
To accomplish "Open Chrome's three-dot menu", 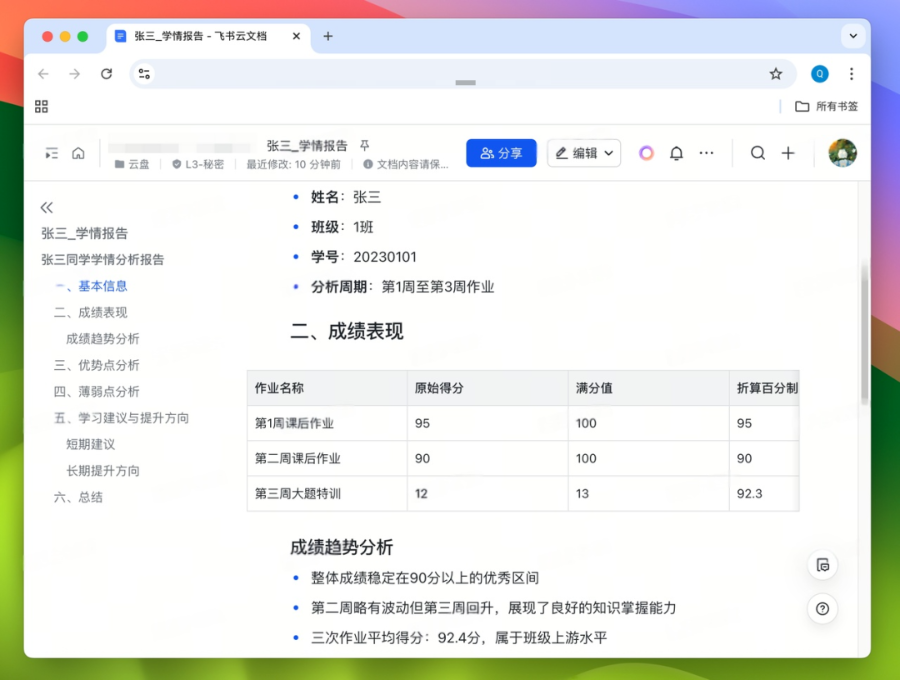I will pos(851,74).
